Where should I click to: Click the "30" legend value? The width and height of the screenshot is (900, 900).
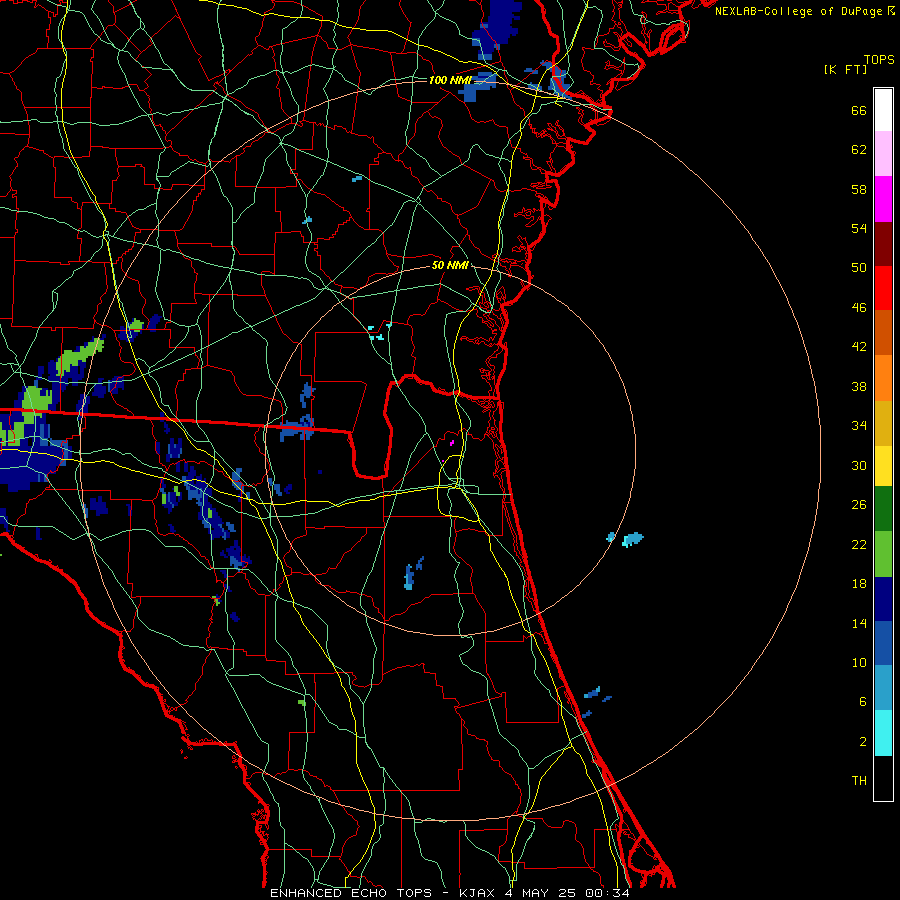pyautogui.click(x=859, y=465)
